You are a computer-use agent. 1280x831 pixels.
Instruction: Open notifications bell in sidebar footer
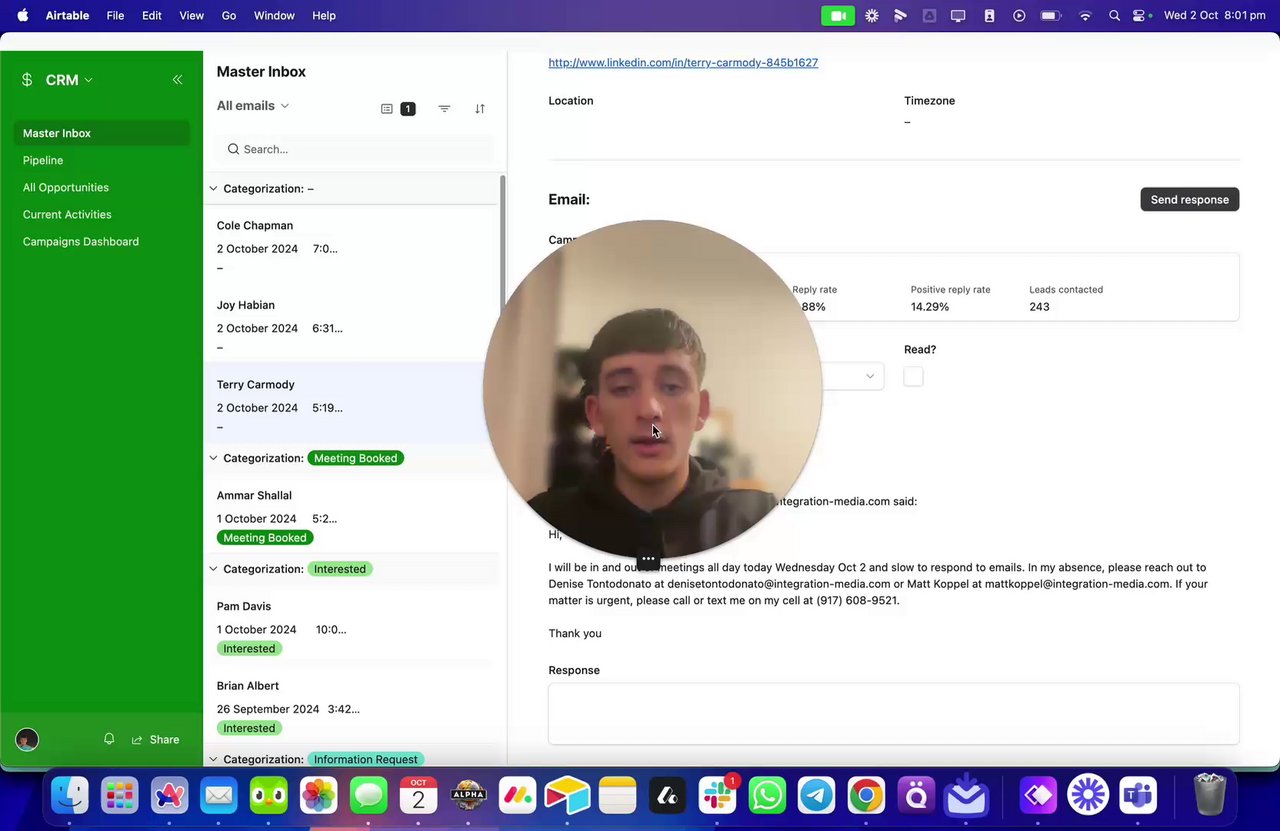pos(109,739)
